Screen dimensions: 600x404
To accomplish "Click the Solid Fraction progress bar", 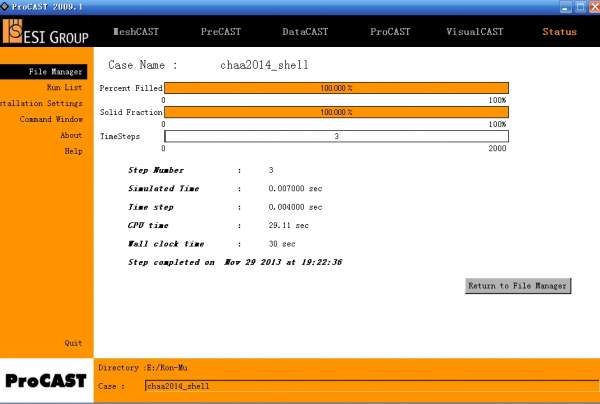I will (x=336, y=112).
